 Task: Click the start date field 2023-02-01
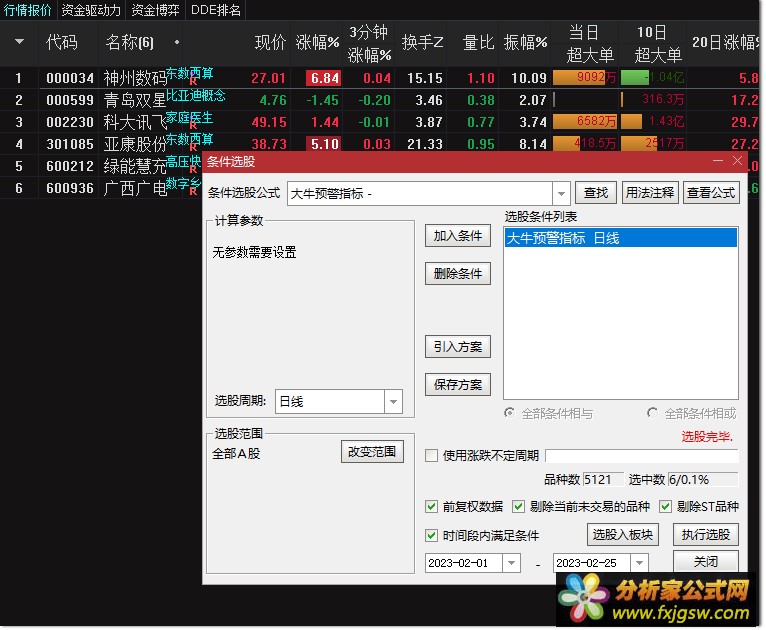coord(464,563)
